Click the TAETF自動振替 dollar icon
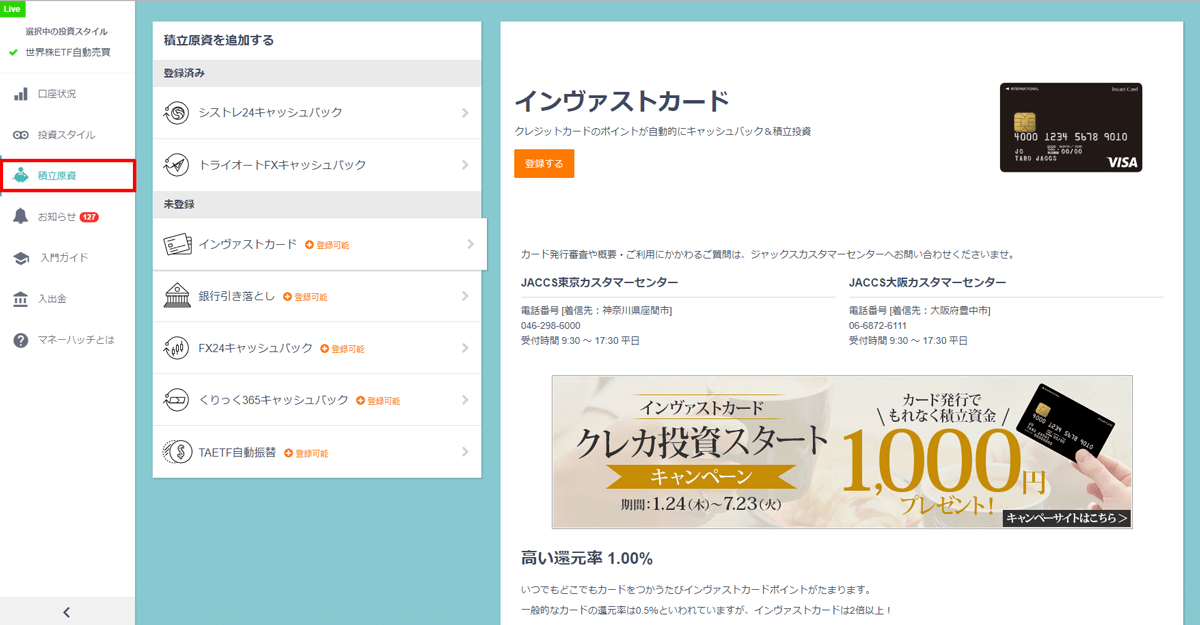Screen dimensions: 1200x625 pyautogui.click(x=177, y=452)
